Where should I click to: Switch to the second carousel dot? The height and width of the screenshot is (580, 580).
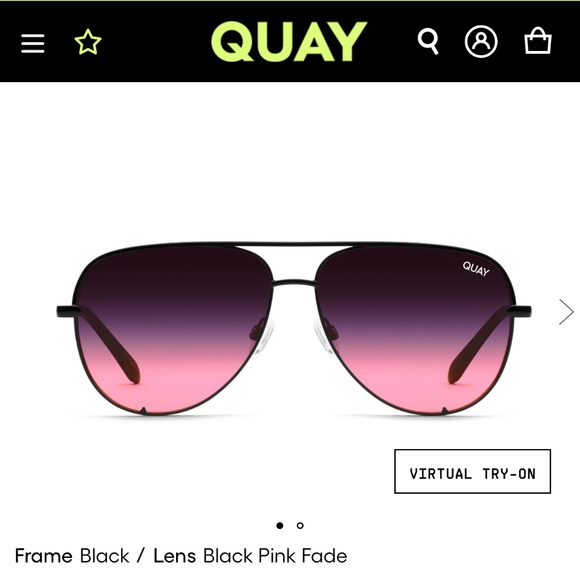[300, 525]
